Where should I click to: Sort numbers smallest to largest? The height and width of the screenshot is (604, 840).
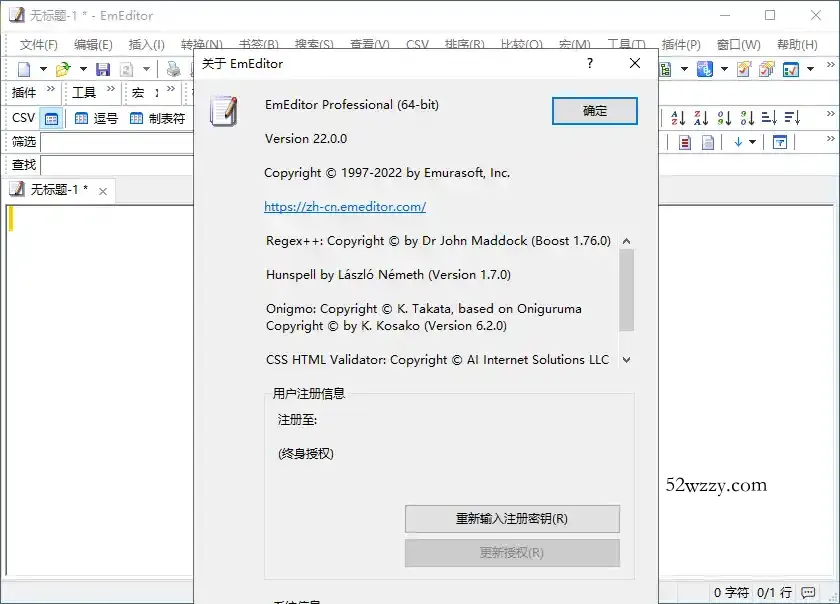coord(724,117)
